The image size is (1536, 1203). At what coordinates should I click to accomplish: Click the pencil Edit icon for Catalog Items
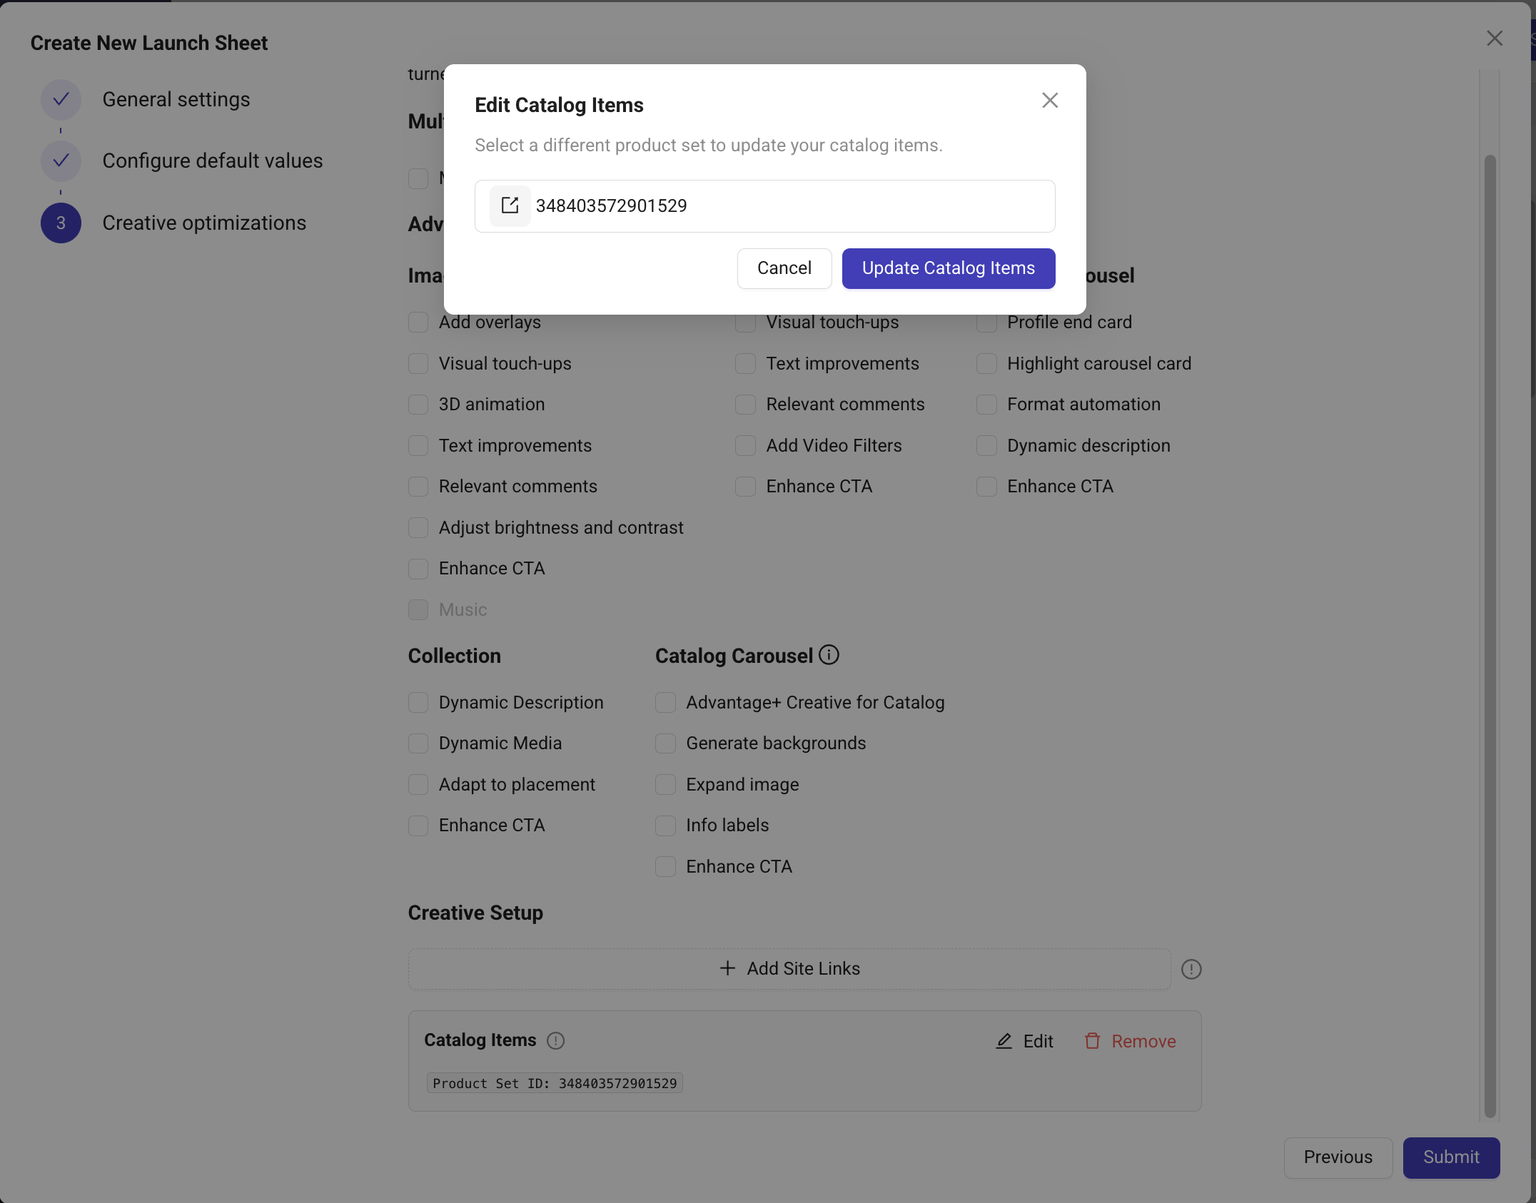[1004, 1041]
